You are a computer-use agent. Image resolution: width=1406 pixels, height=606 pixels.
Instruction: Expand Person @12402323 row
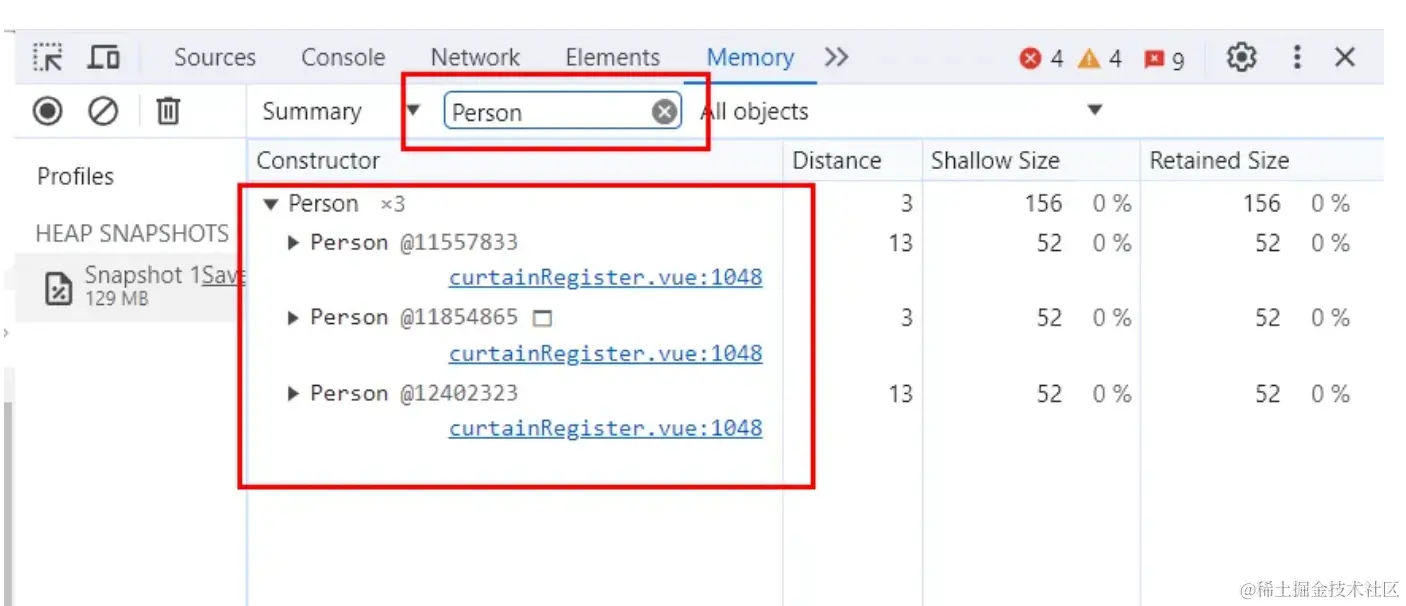pos(293,394)
